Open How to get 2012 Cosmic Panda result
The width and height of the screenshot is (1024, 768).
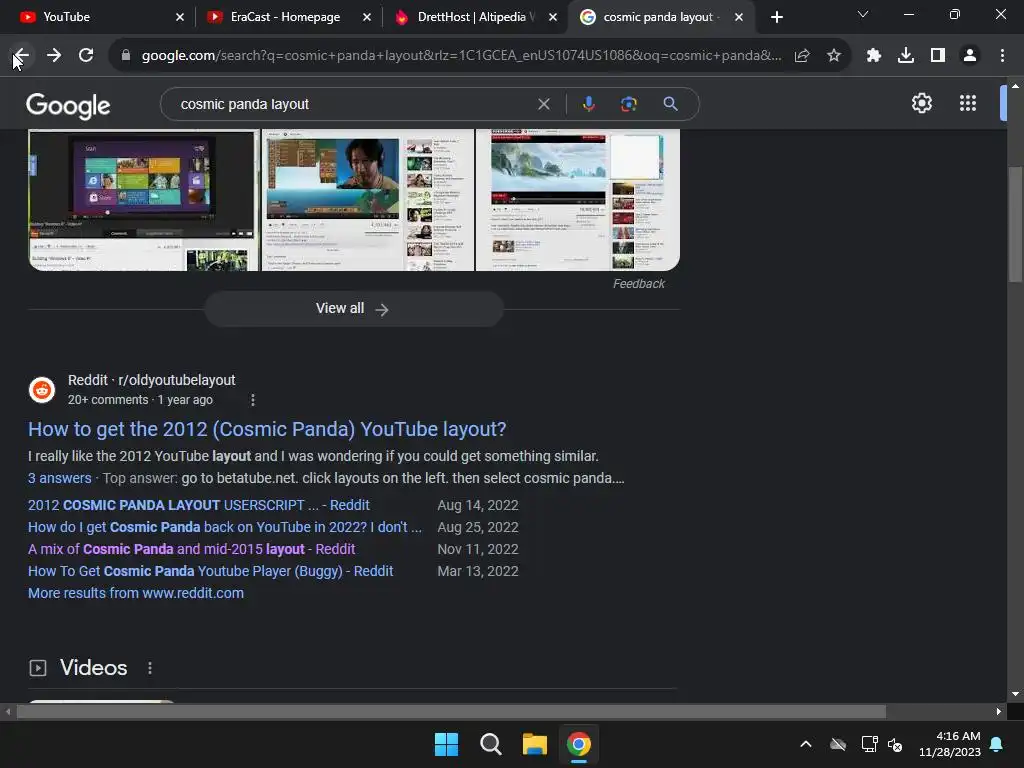[267, 429]
